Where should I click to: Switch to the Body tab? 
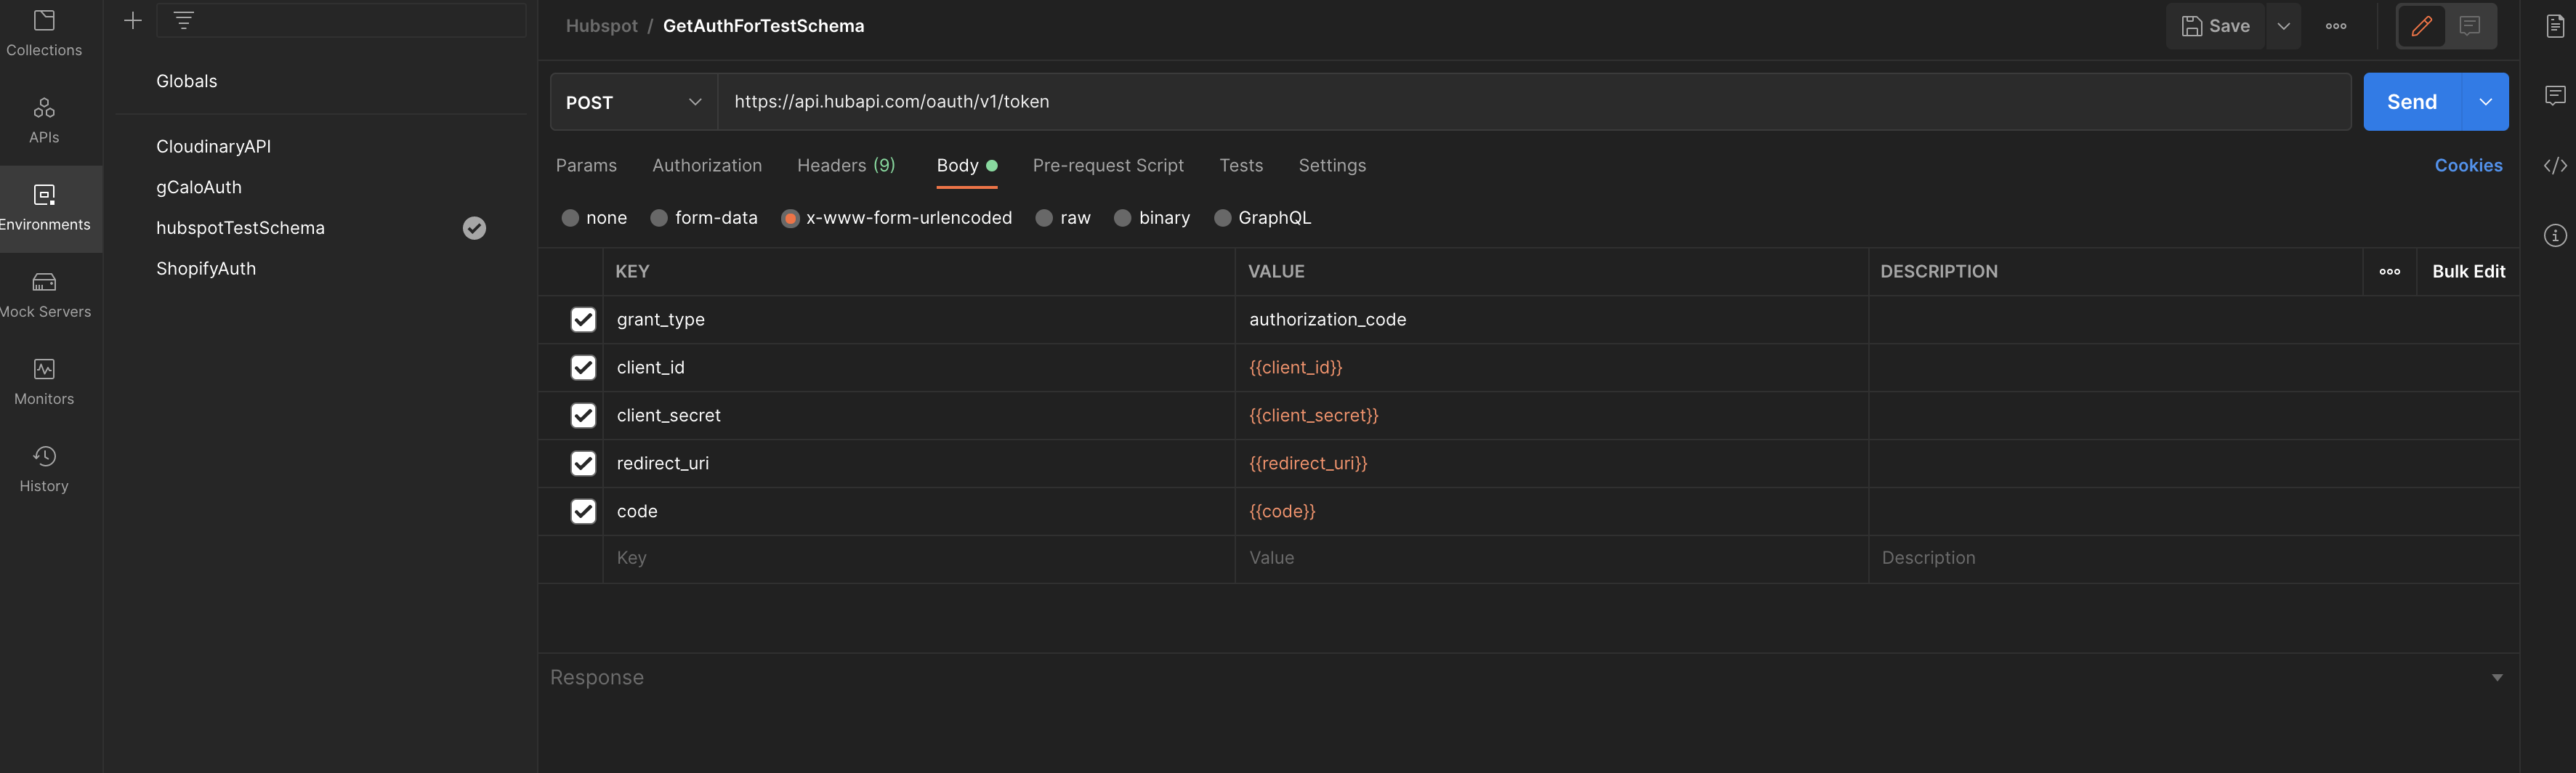pos(966,165)
